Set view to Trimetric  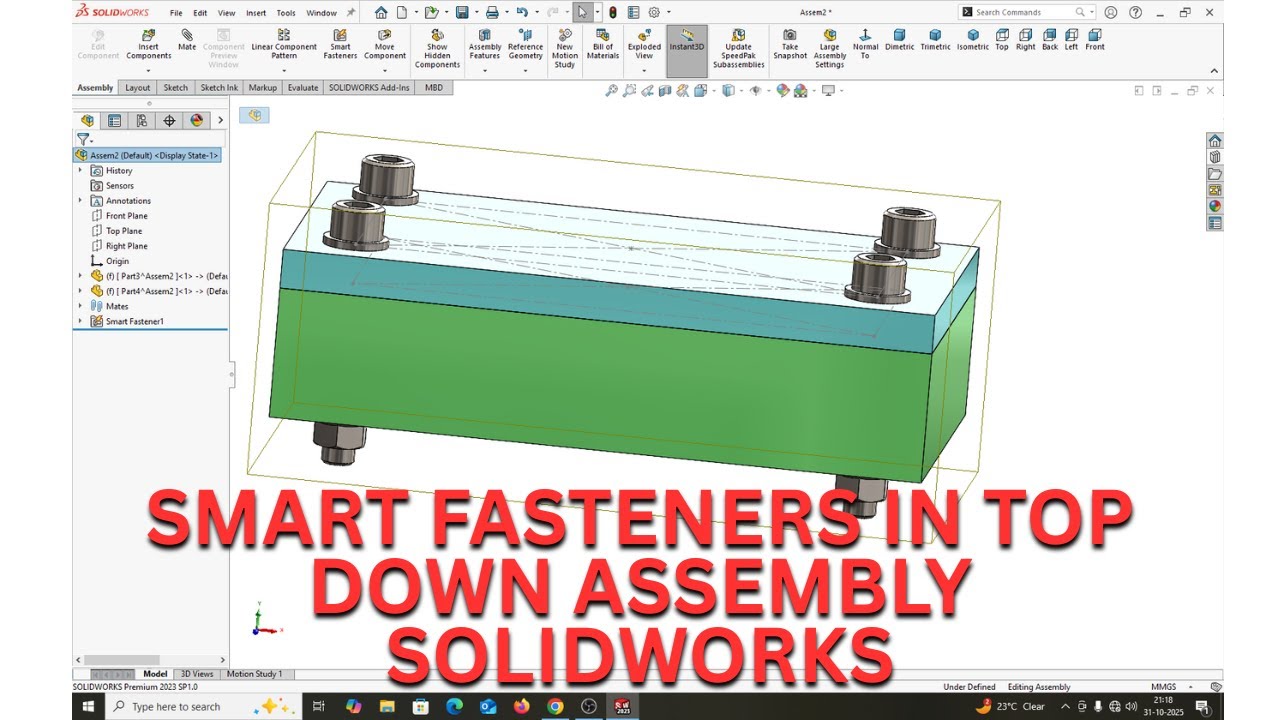click(936, 40)
